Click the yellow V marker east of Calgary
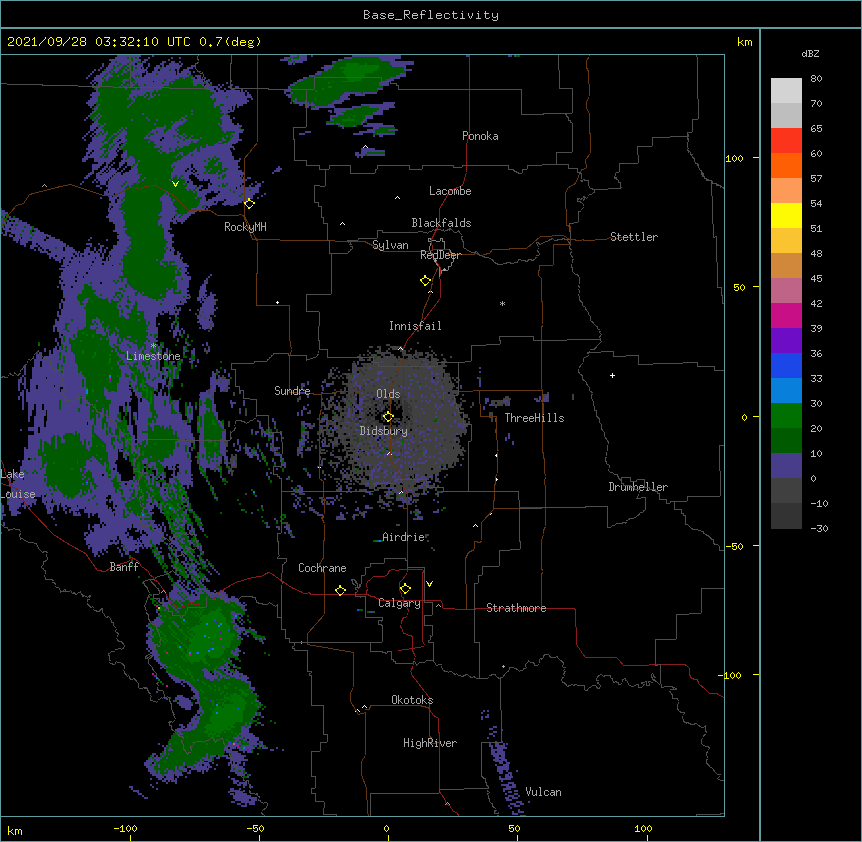The width and height of the screenshot is (862, 842). pyautogui.click(x=429, y=584)
